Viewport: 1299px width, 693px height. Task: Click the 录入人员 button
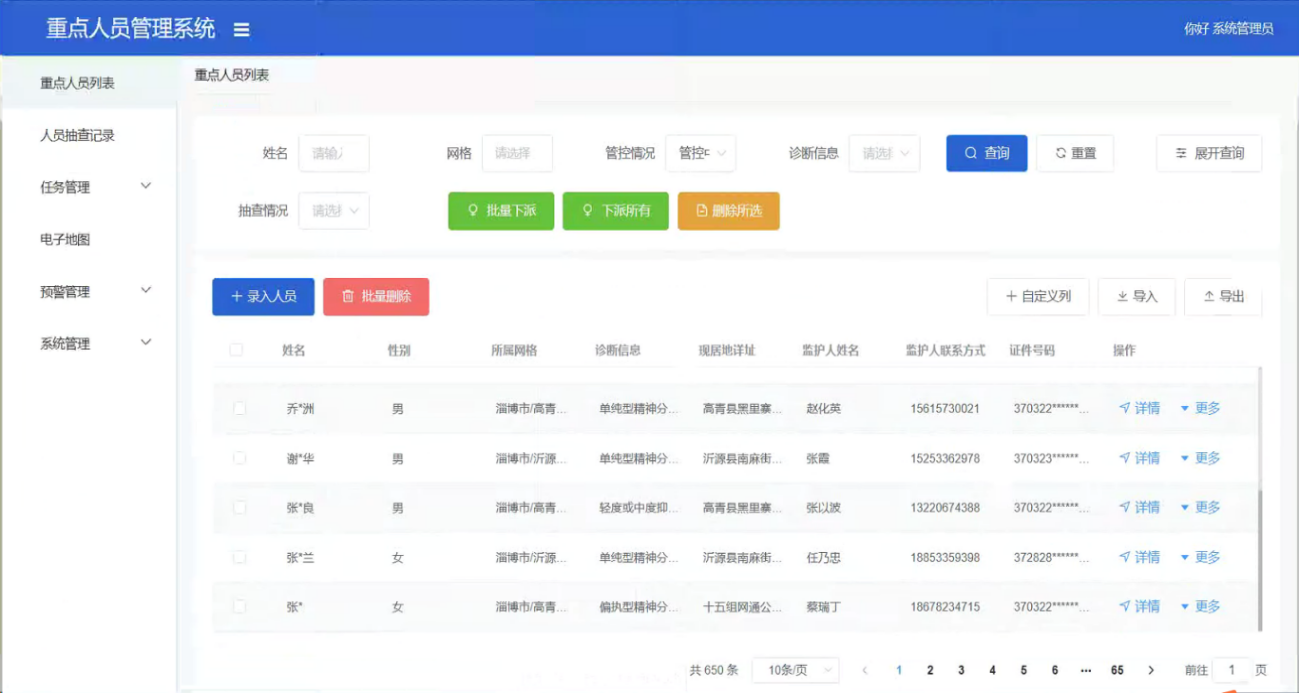(x=263, y=297)
